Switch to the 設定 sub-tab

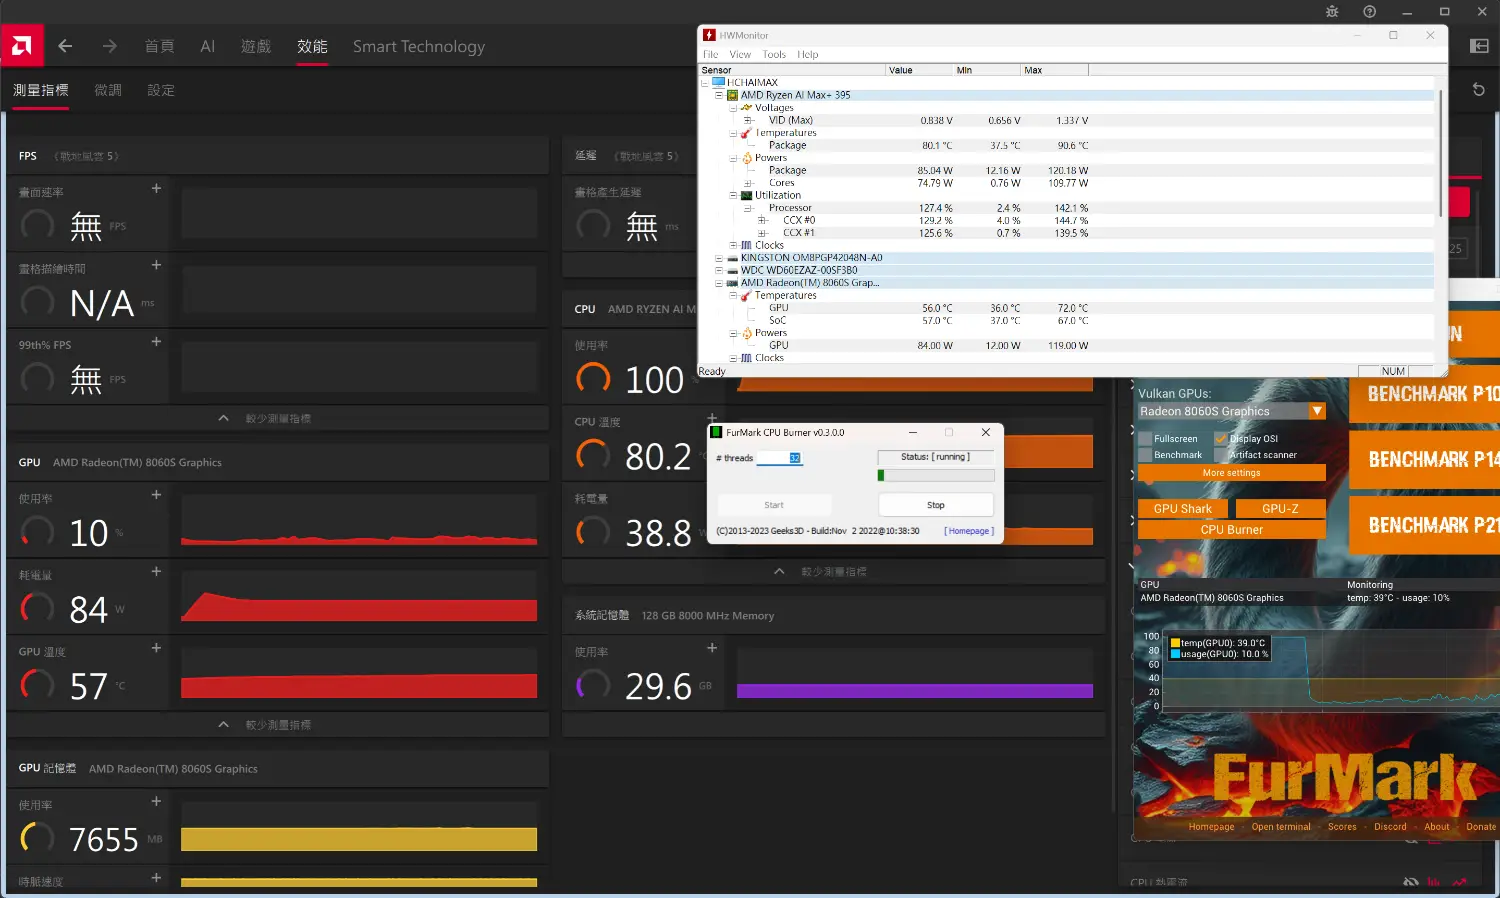(x=161, y=90)
